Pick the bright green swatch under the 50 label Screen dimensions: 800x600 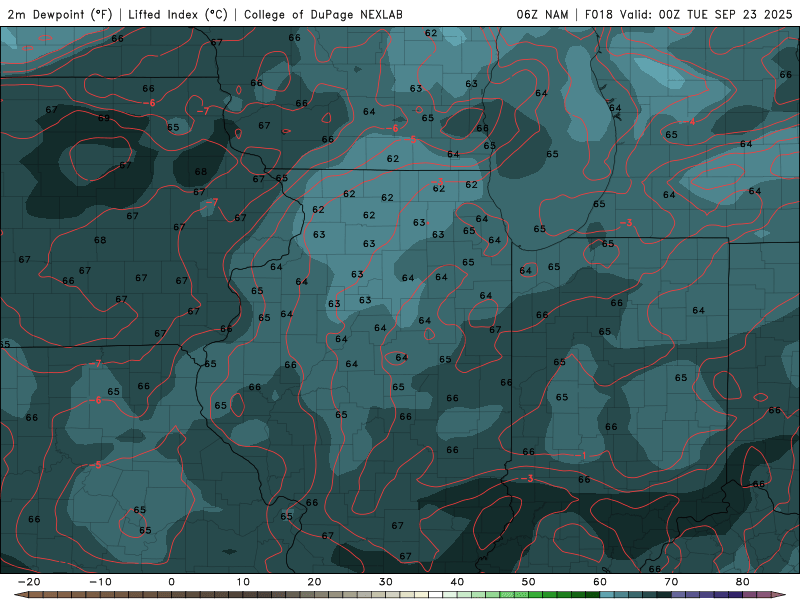click(536, 595)
